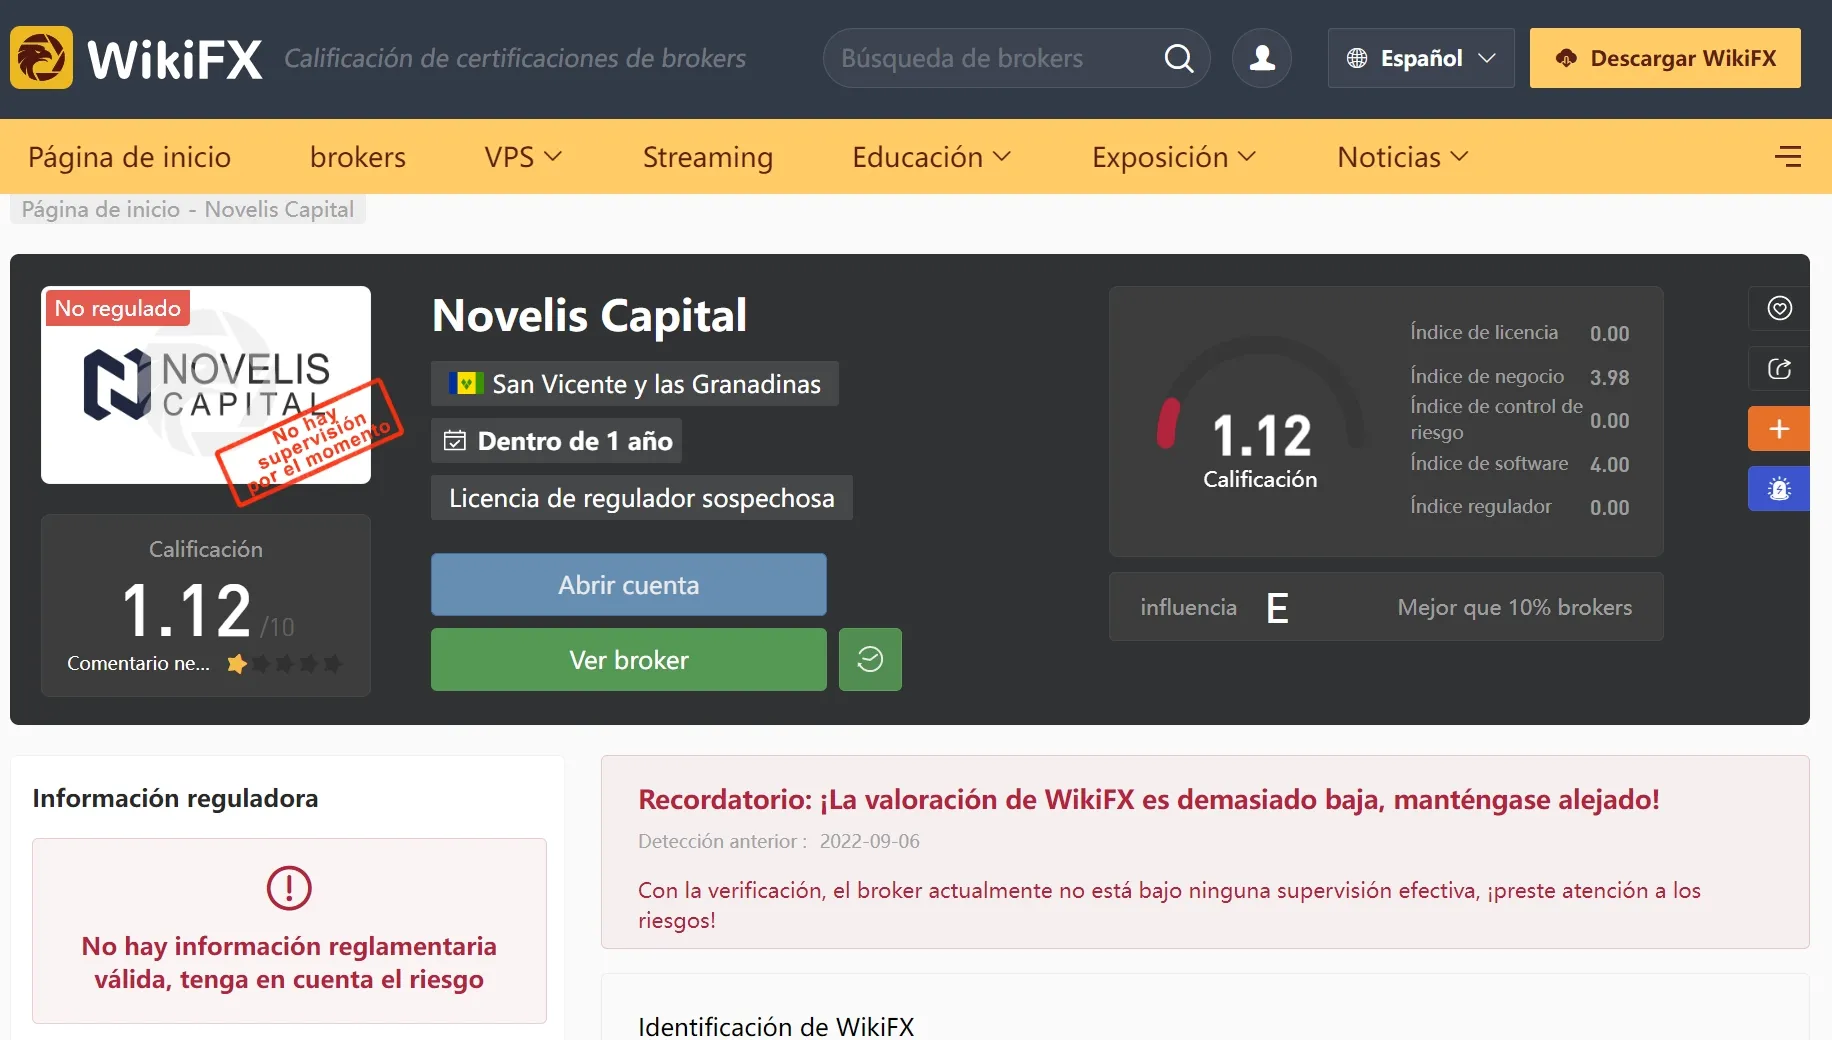Expand the Educación menu

tap(931, 157)
